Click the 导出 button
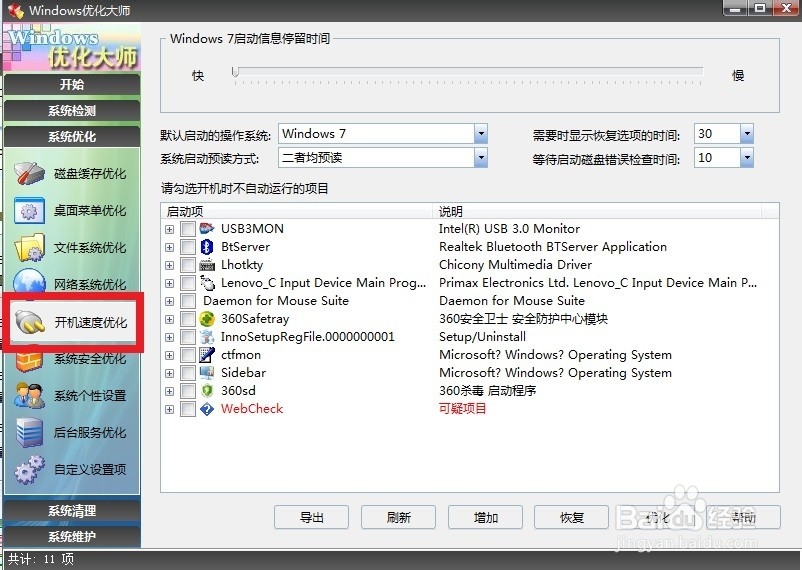Image resolution: width=802 pixels, height=570 pixels. tap(311, 517)
